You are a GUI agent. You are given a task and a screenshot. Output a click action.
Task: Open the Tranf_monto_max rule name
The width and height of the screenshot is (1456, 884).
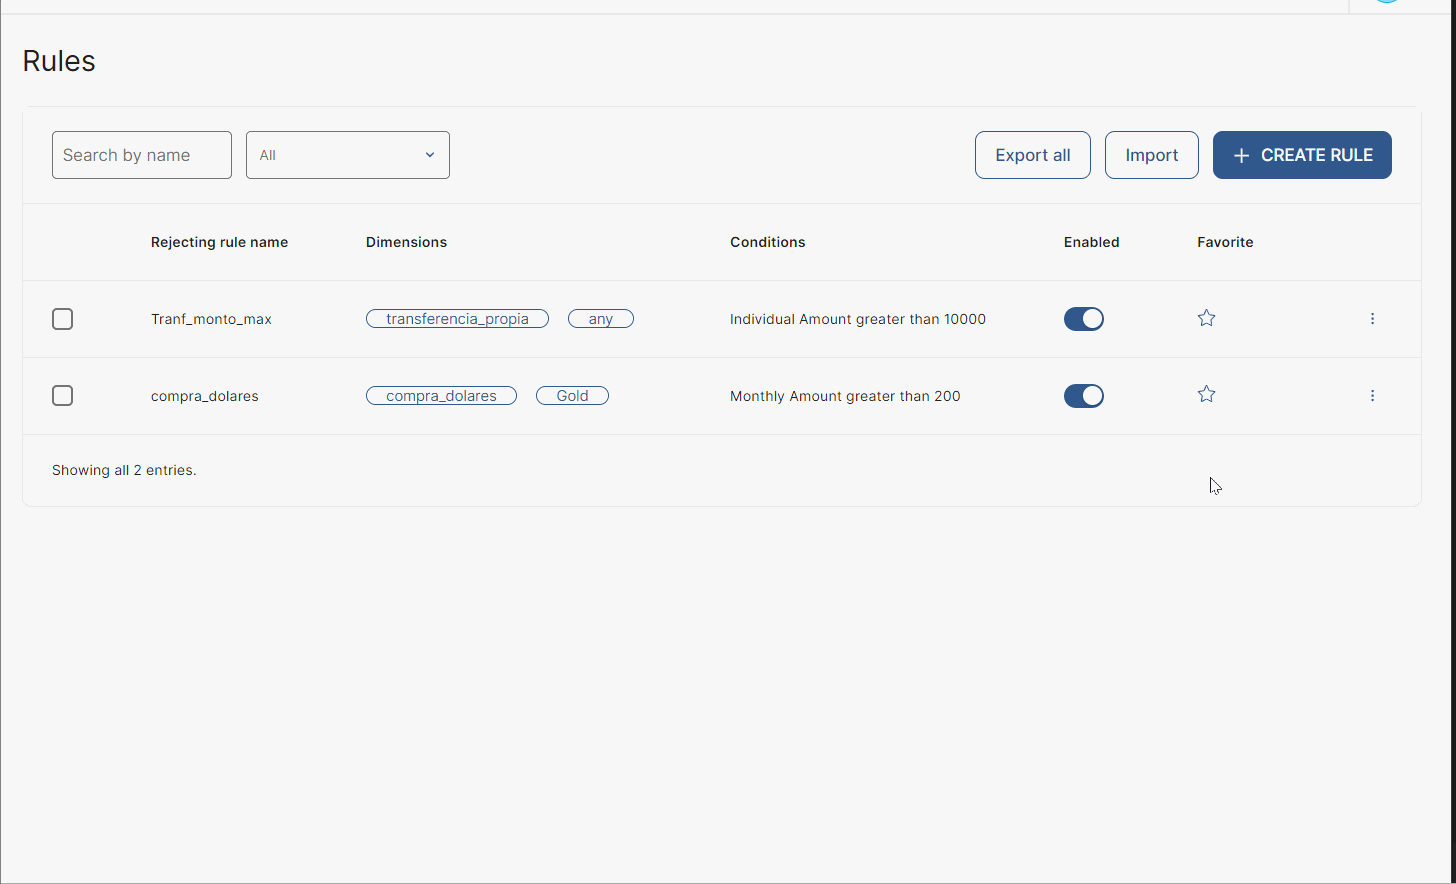[211, 319]
